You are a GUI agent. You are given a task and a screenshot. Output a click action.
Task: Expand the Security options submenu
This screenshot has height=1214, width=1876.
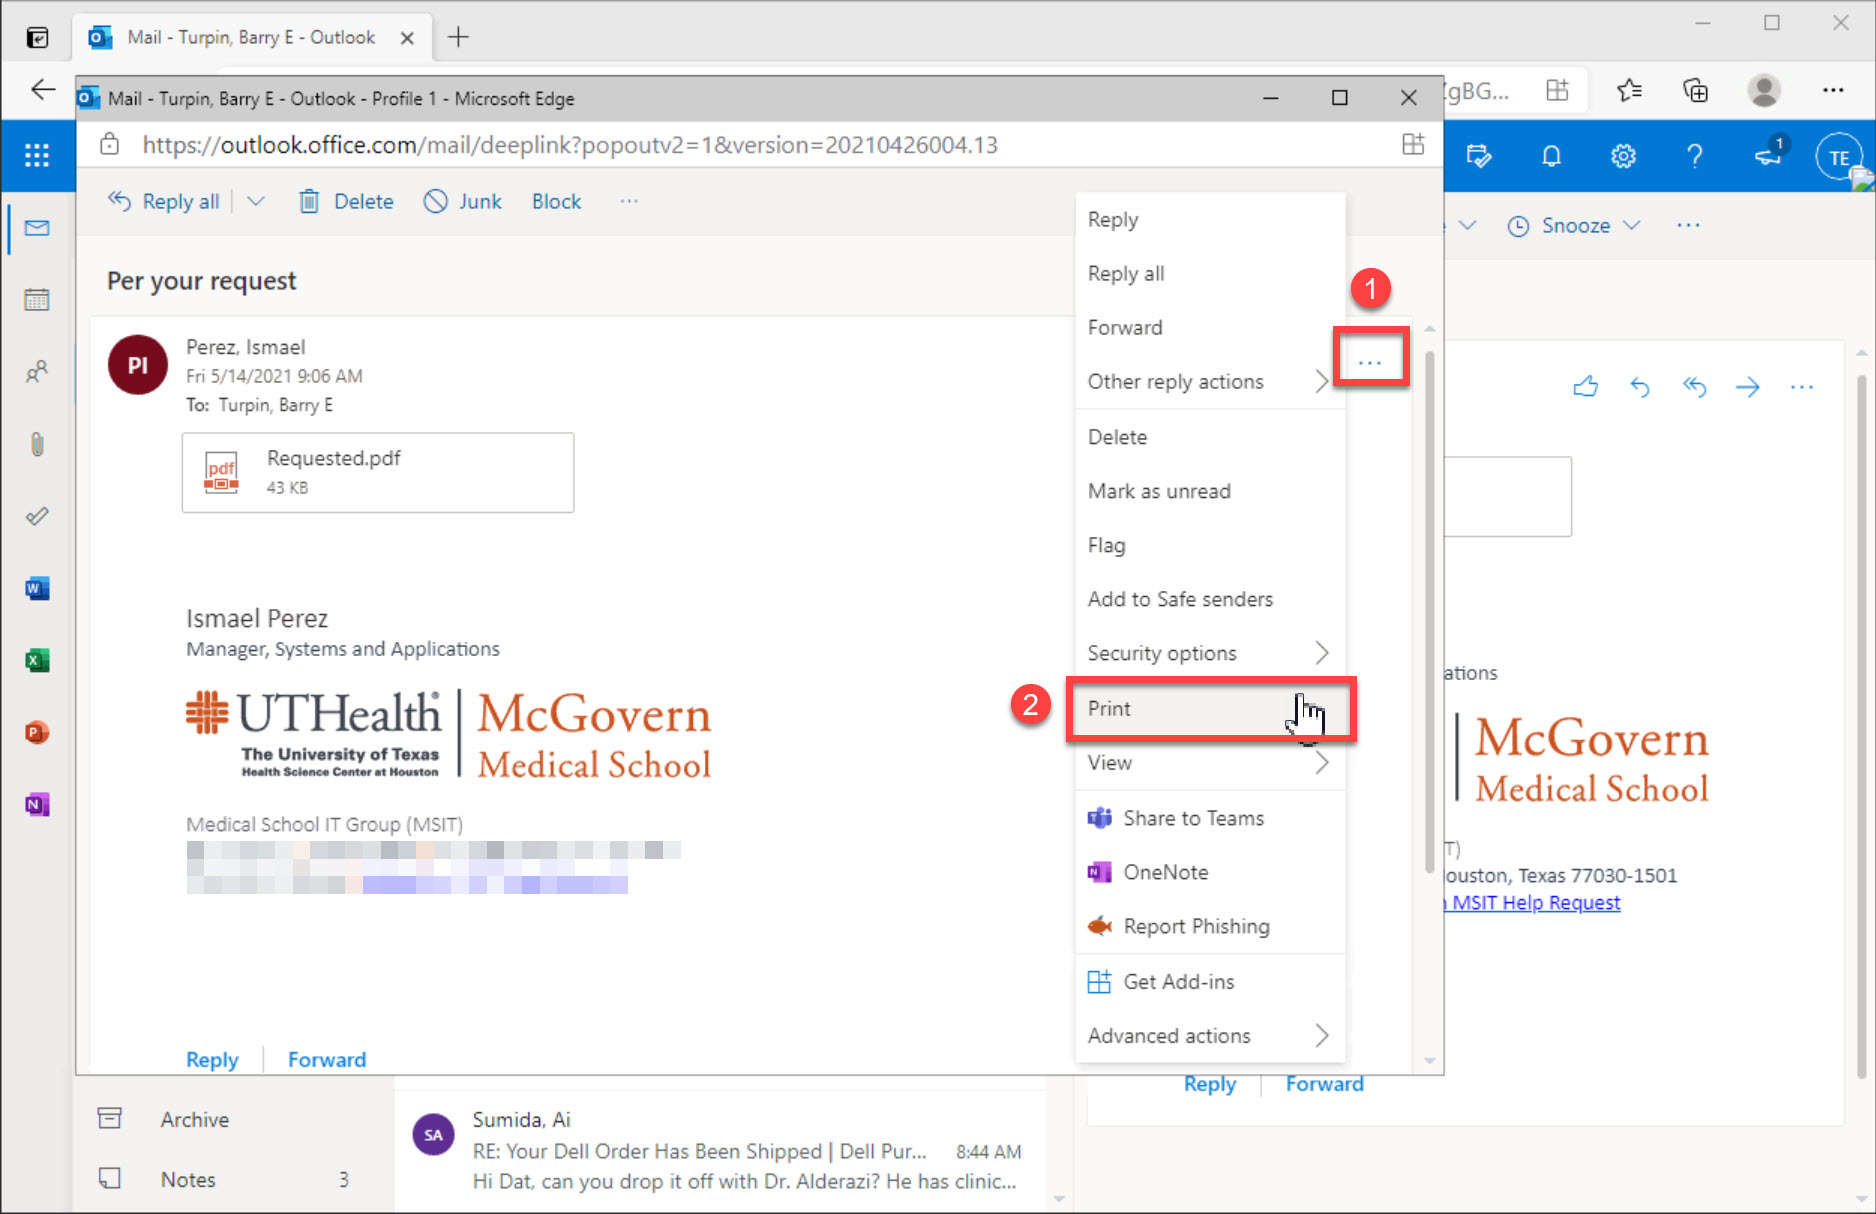pos(1208,653)
